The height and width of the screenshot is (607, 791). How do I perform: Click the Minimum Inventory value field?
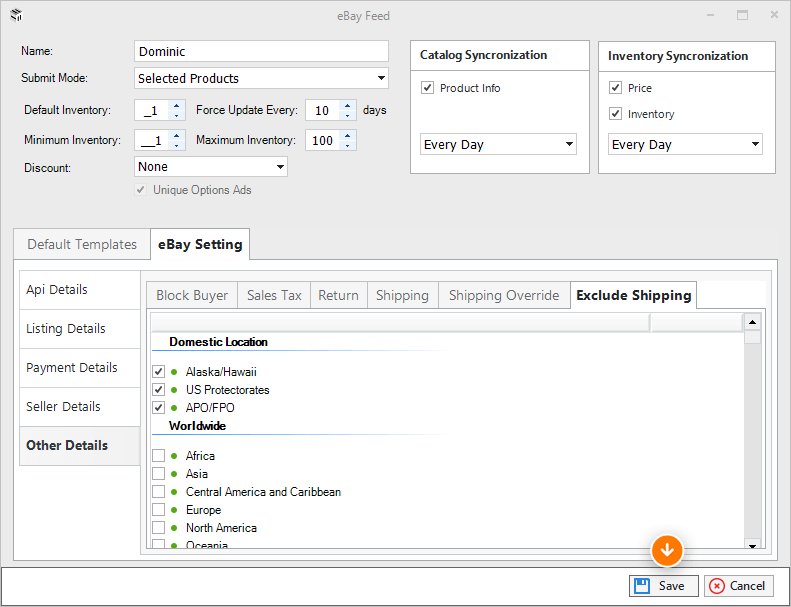(152, 140)
